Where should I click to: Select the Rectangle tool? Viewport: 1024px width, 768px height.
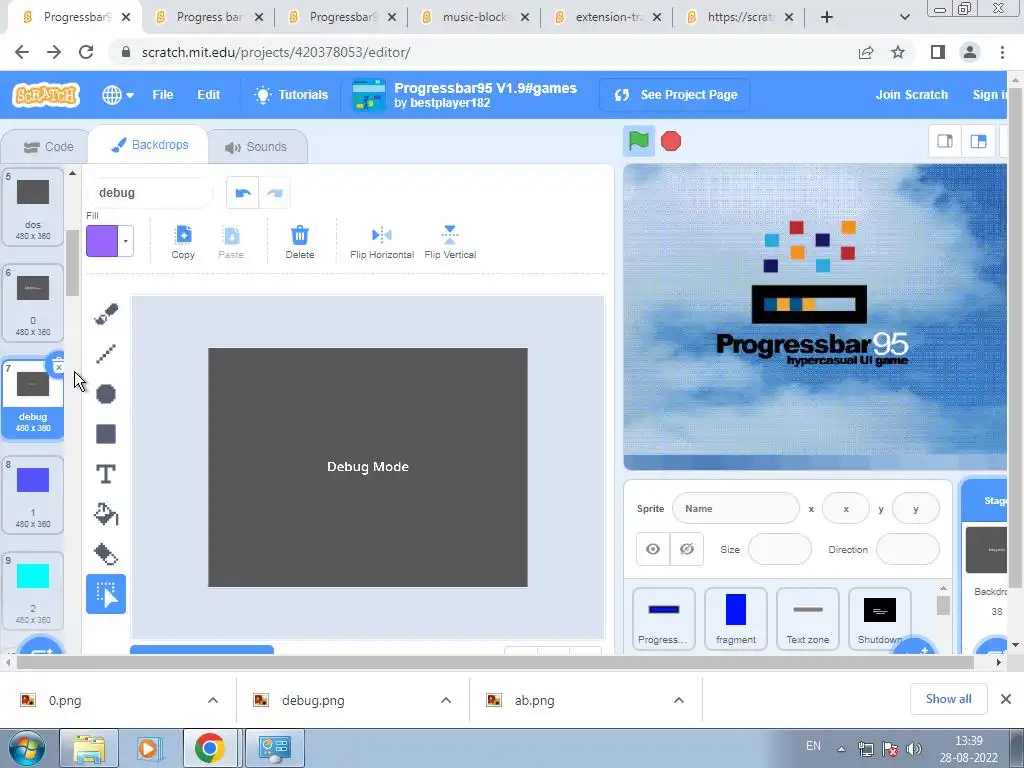tap(106, 434)
